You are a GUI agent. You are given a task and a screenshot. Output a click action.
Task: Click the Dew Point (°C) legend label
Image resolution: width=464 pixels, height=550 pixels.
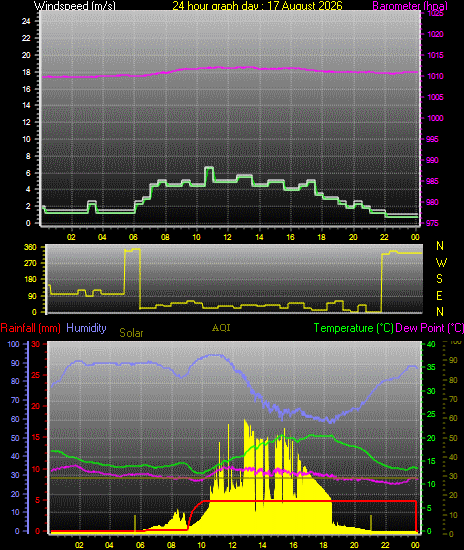click(x=430, y=328)
